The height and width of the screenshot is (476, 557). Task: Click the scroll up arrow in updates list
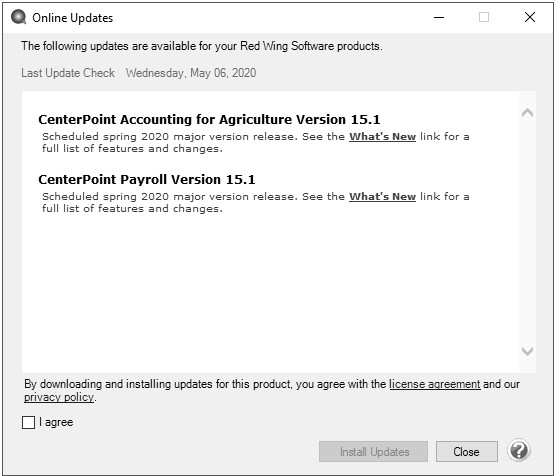tap(527, 113)
